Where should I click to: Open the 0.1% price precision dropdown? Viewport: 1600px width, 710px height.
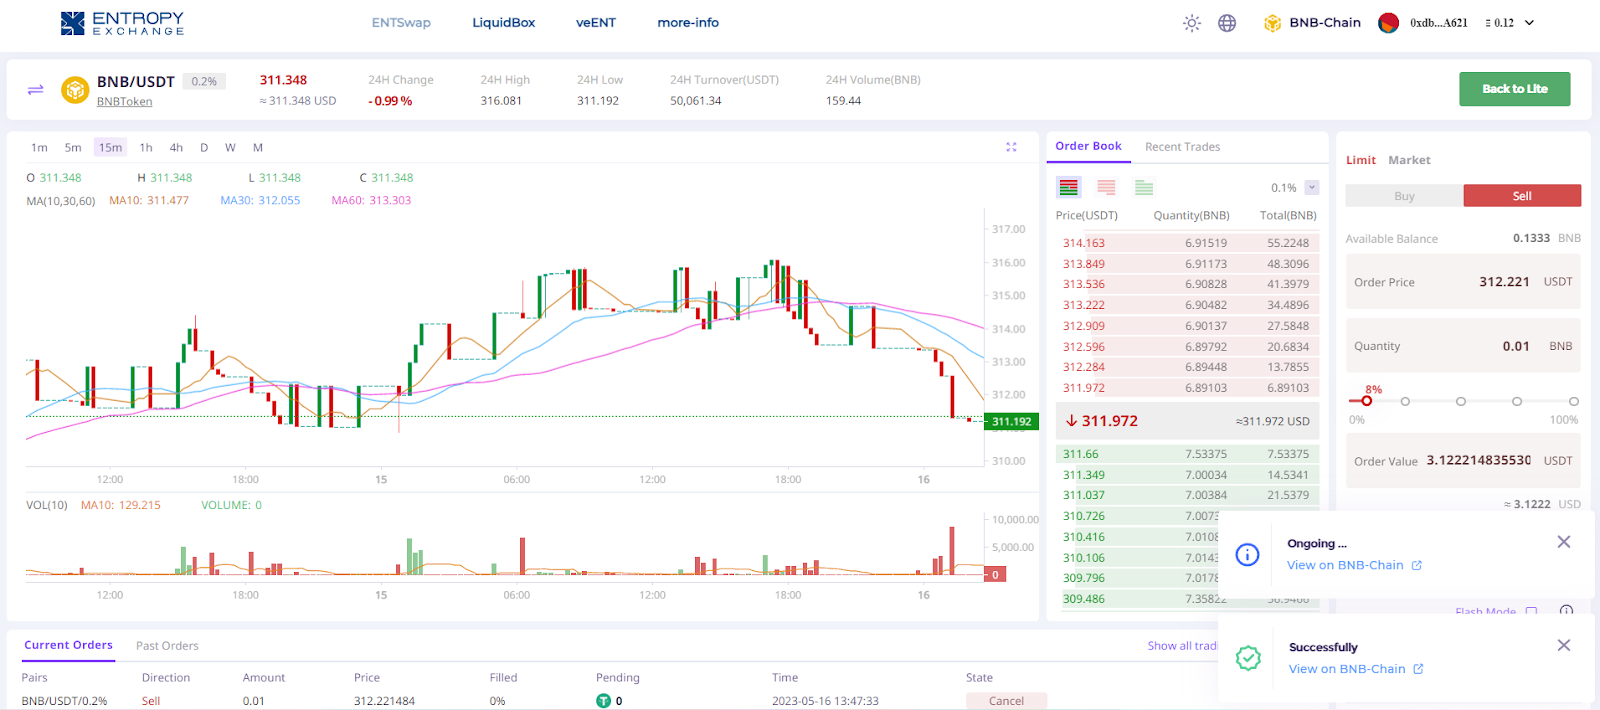point(1312,188)
